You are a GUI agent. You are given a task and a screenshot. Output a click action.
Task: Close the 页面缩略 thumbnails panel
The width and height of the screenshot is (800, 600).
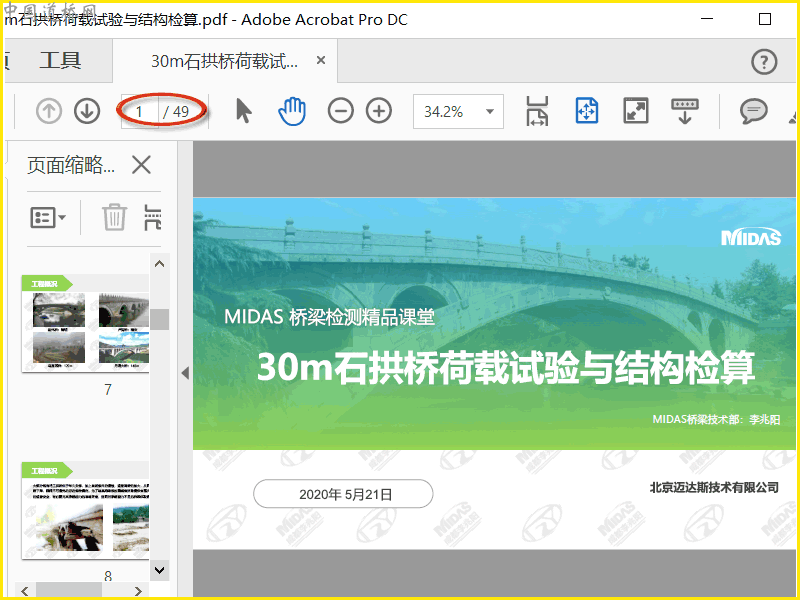[x=141, y=165]
